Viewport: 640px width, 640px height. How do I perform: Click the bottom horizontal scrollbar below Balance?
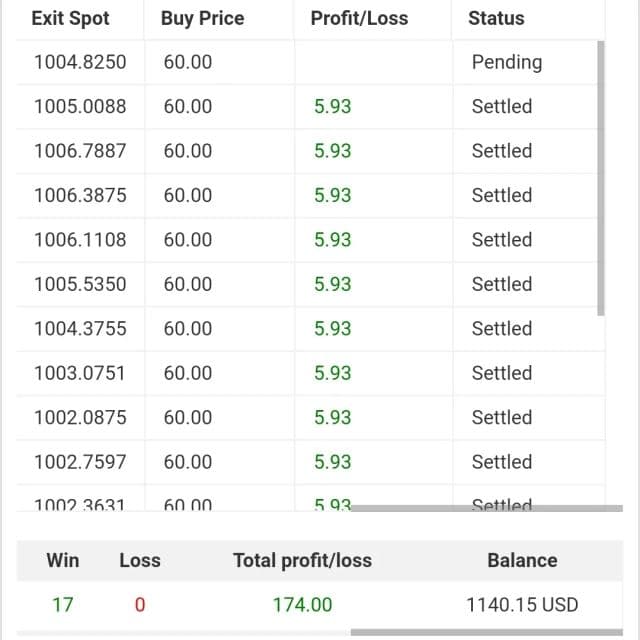click(487, 632)
